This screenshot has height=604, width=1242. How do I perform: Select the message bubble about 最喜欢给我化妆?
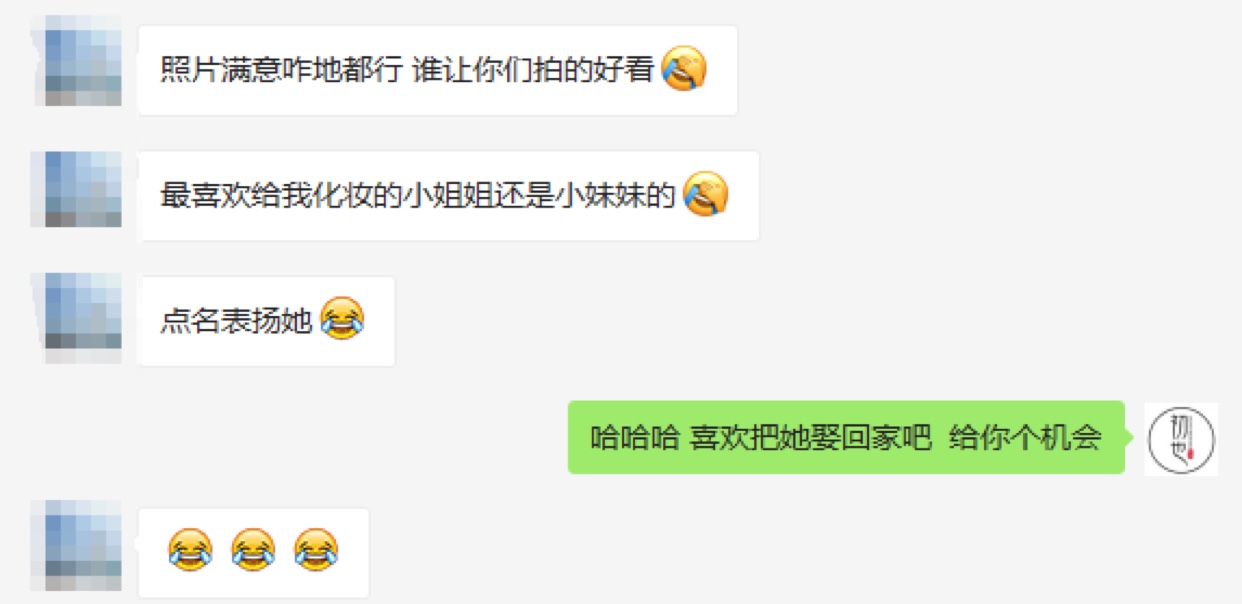(448, 196)
